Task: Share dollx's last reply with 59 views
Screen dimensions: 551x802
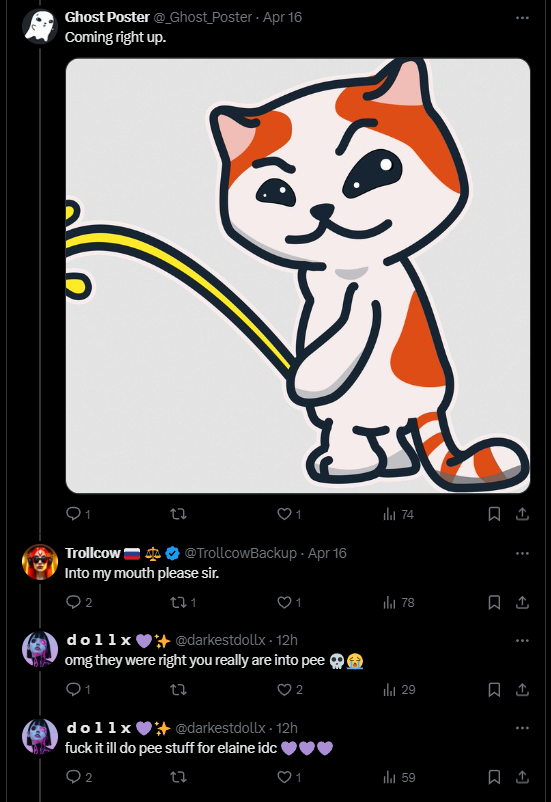Action: coord(522,777)
